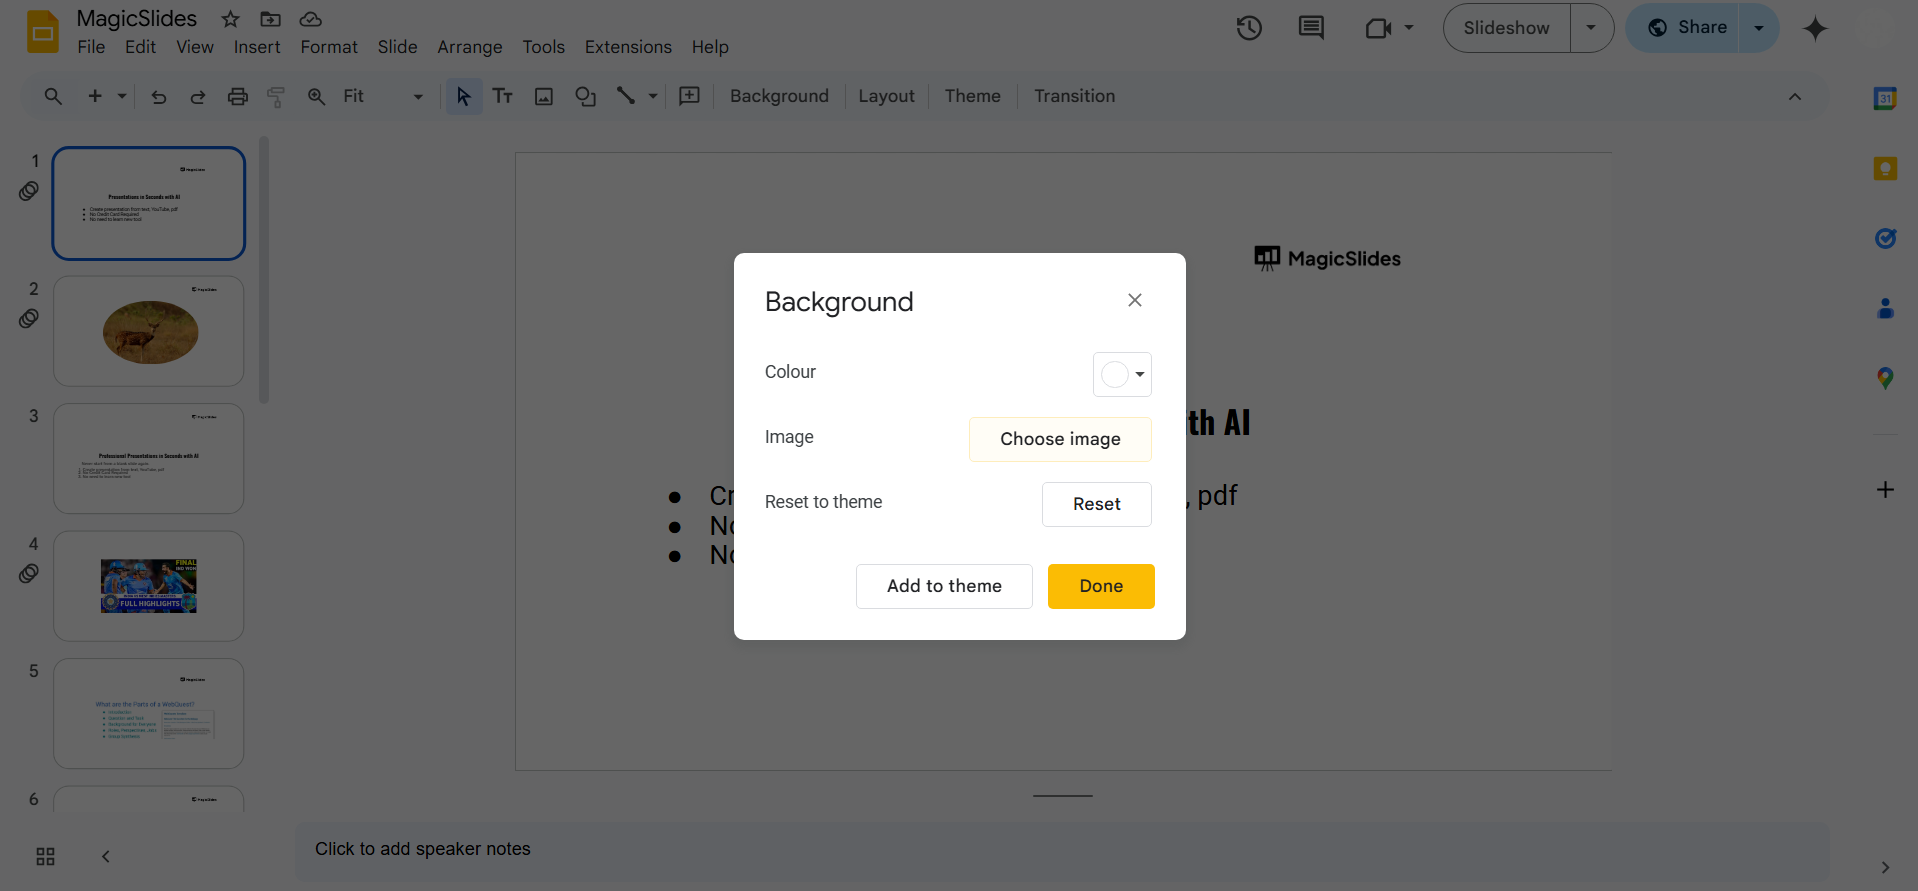Click the Share button
The height and width of the screenshot is (891, 1918).
1687,28
